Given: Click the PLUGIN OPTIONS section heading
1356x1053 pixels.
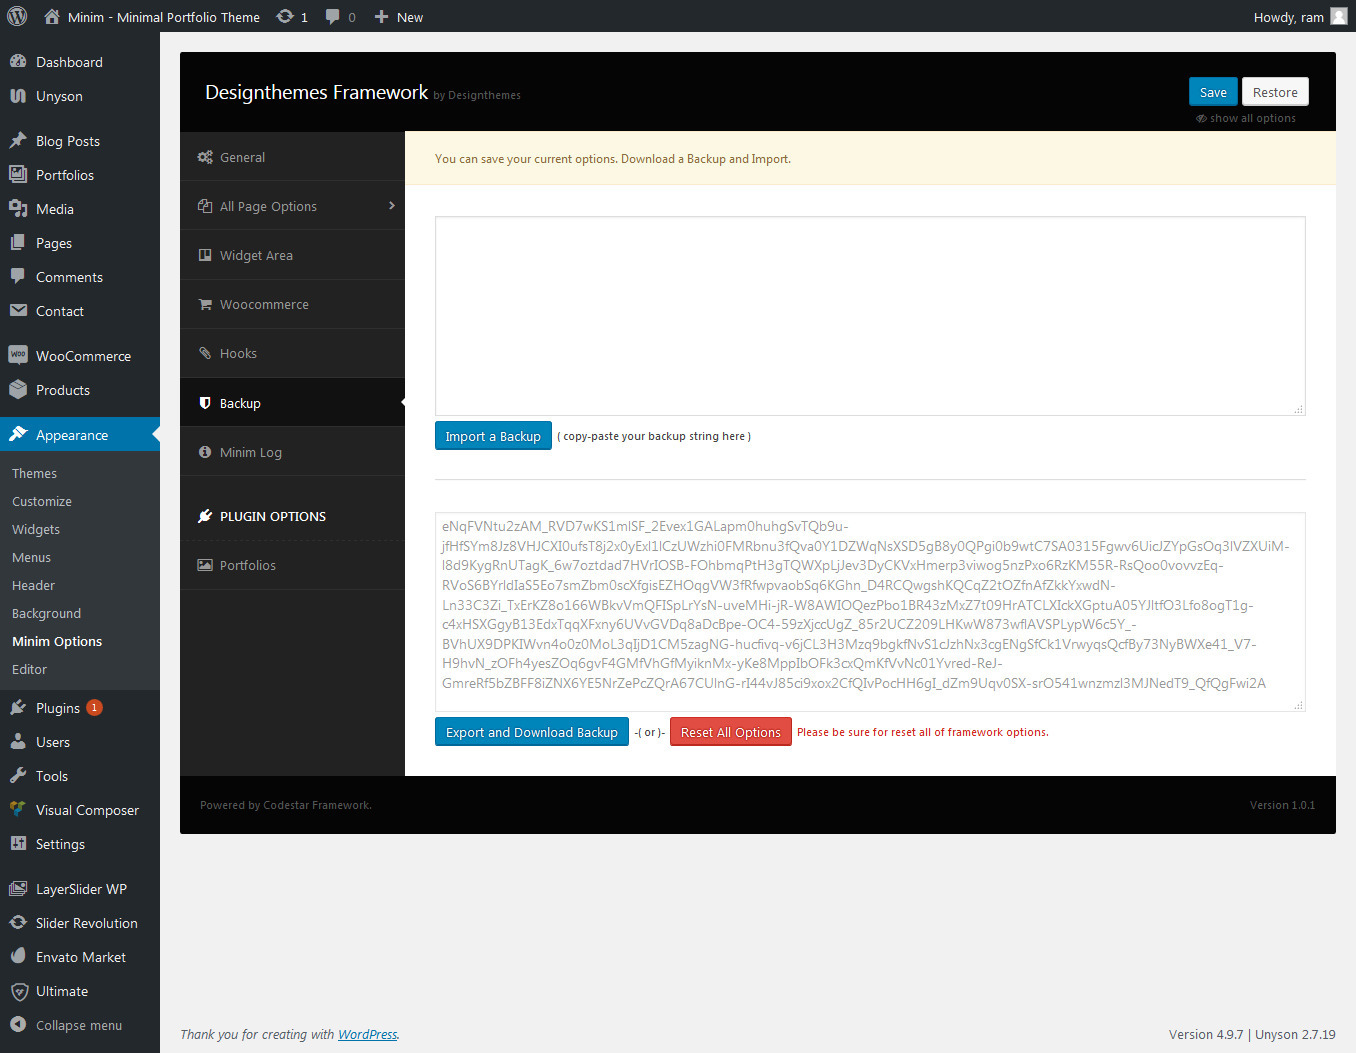Looking at the screenshot, I should tap(273, 516).
